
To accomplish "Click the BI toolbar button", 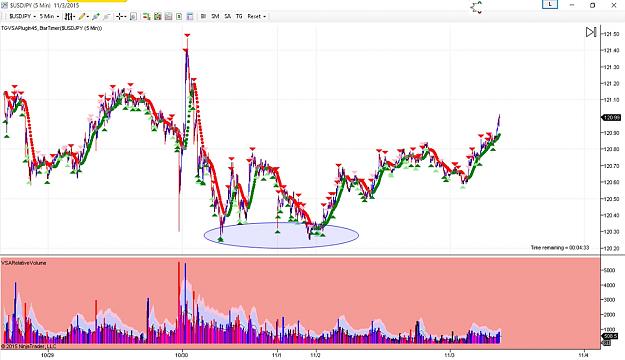I will pos(203,16).
